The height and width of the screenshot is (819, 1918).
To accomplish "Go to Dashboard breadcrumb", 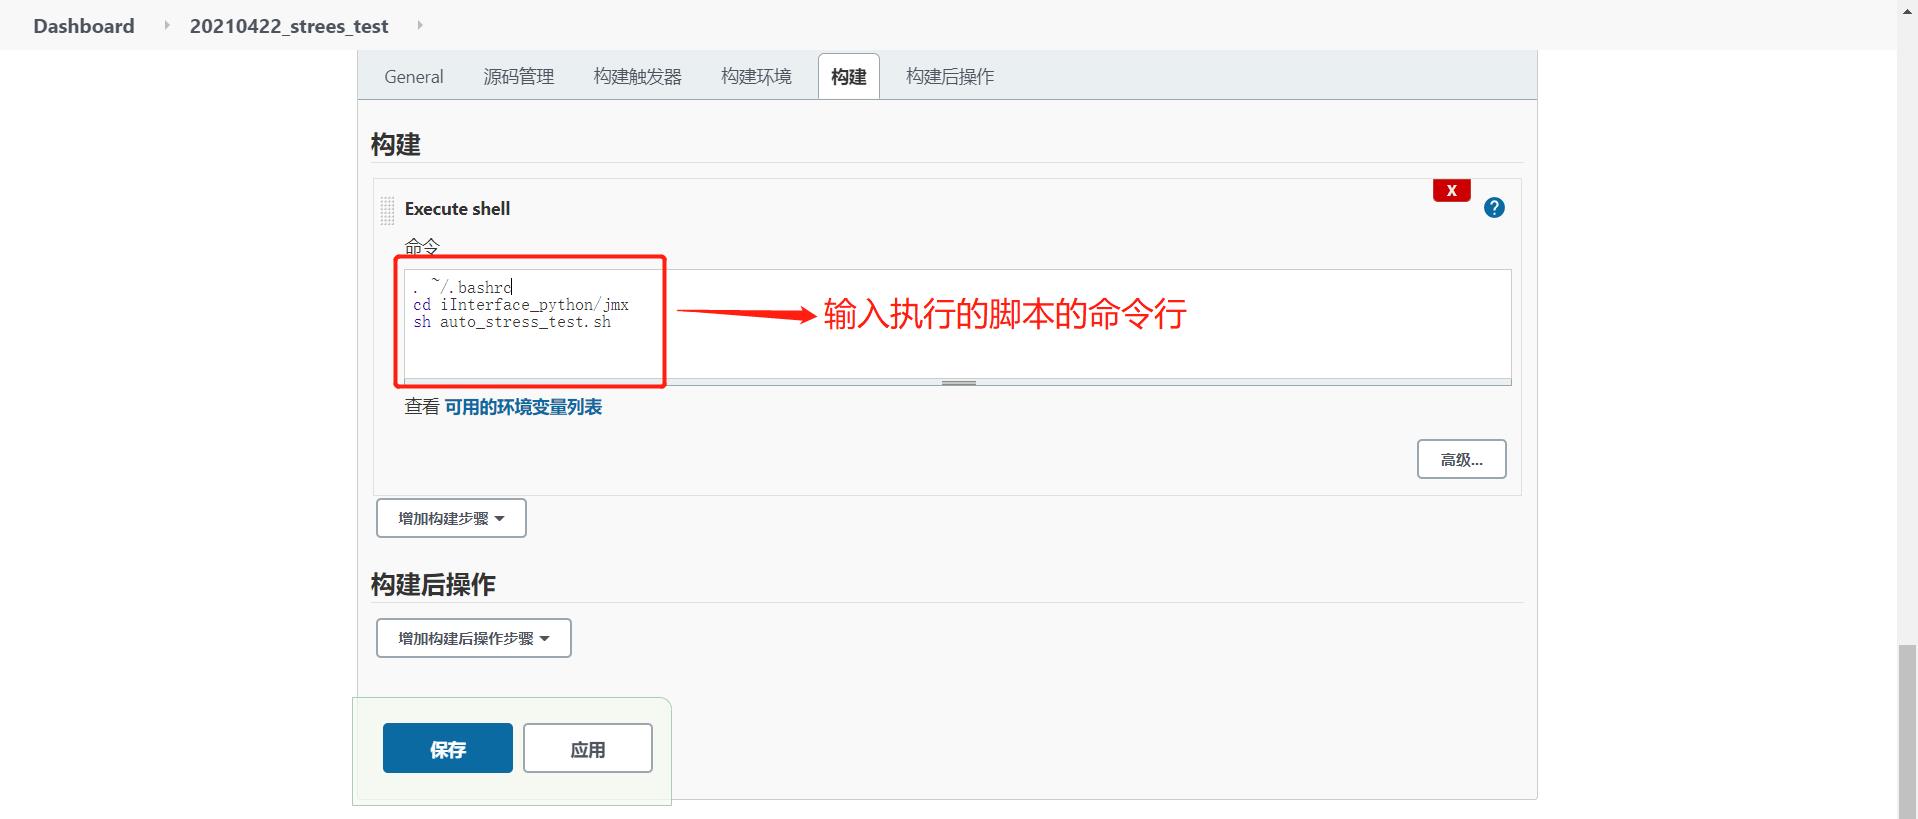I will pos(84,26).
